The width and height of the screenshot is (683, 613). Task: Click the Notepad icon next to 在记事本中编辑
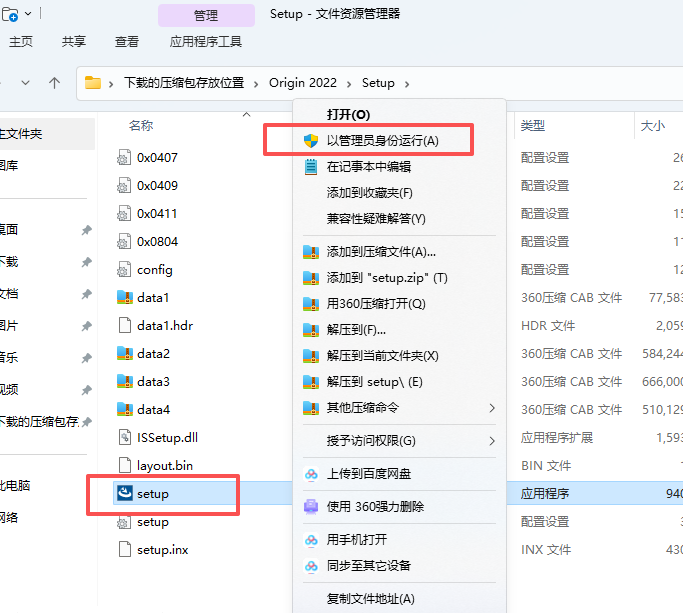click(311, 167)
